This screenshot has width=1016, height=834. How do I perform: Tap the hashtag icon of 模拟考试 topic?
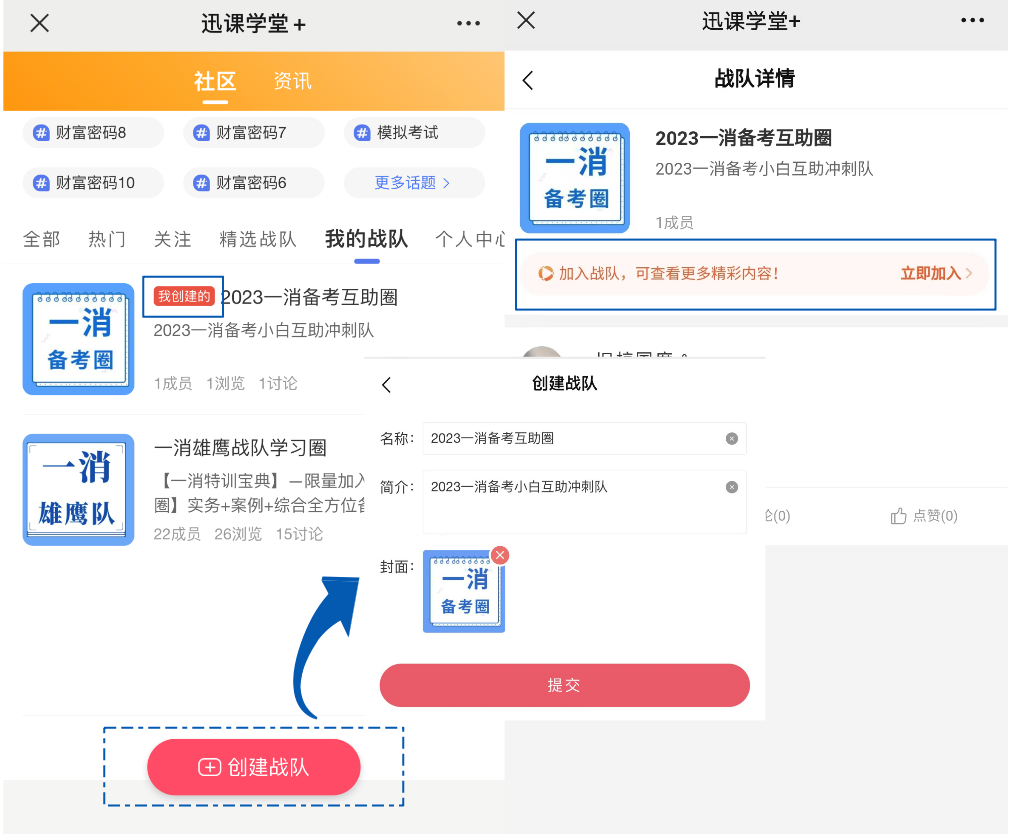pos(361,132)
